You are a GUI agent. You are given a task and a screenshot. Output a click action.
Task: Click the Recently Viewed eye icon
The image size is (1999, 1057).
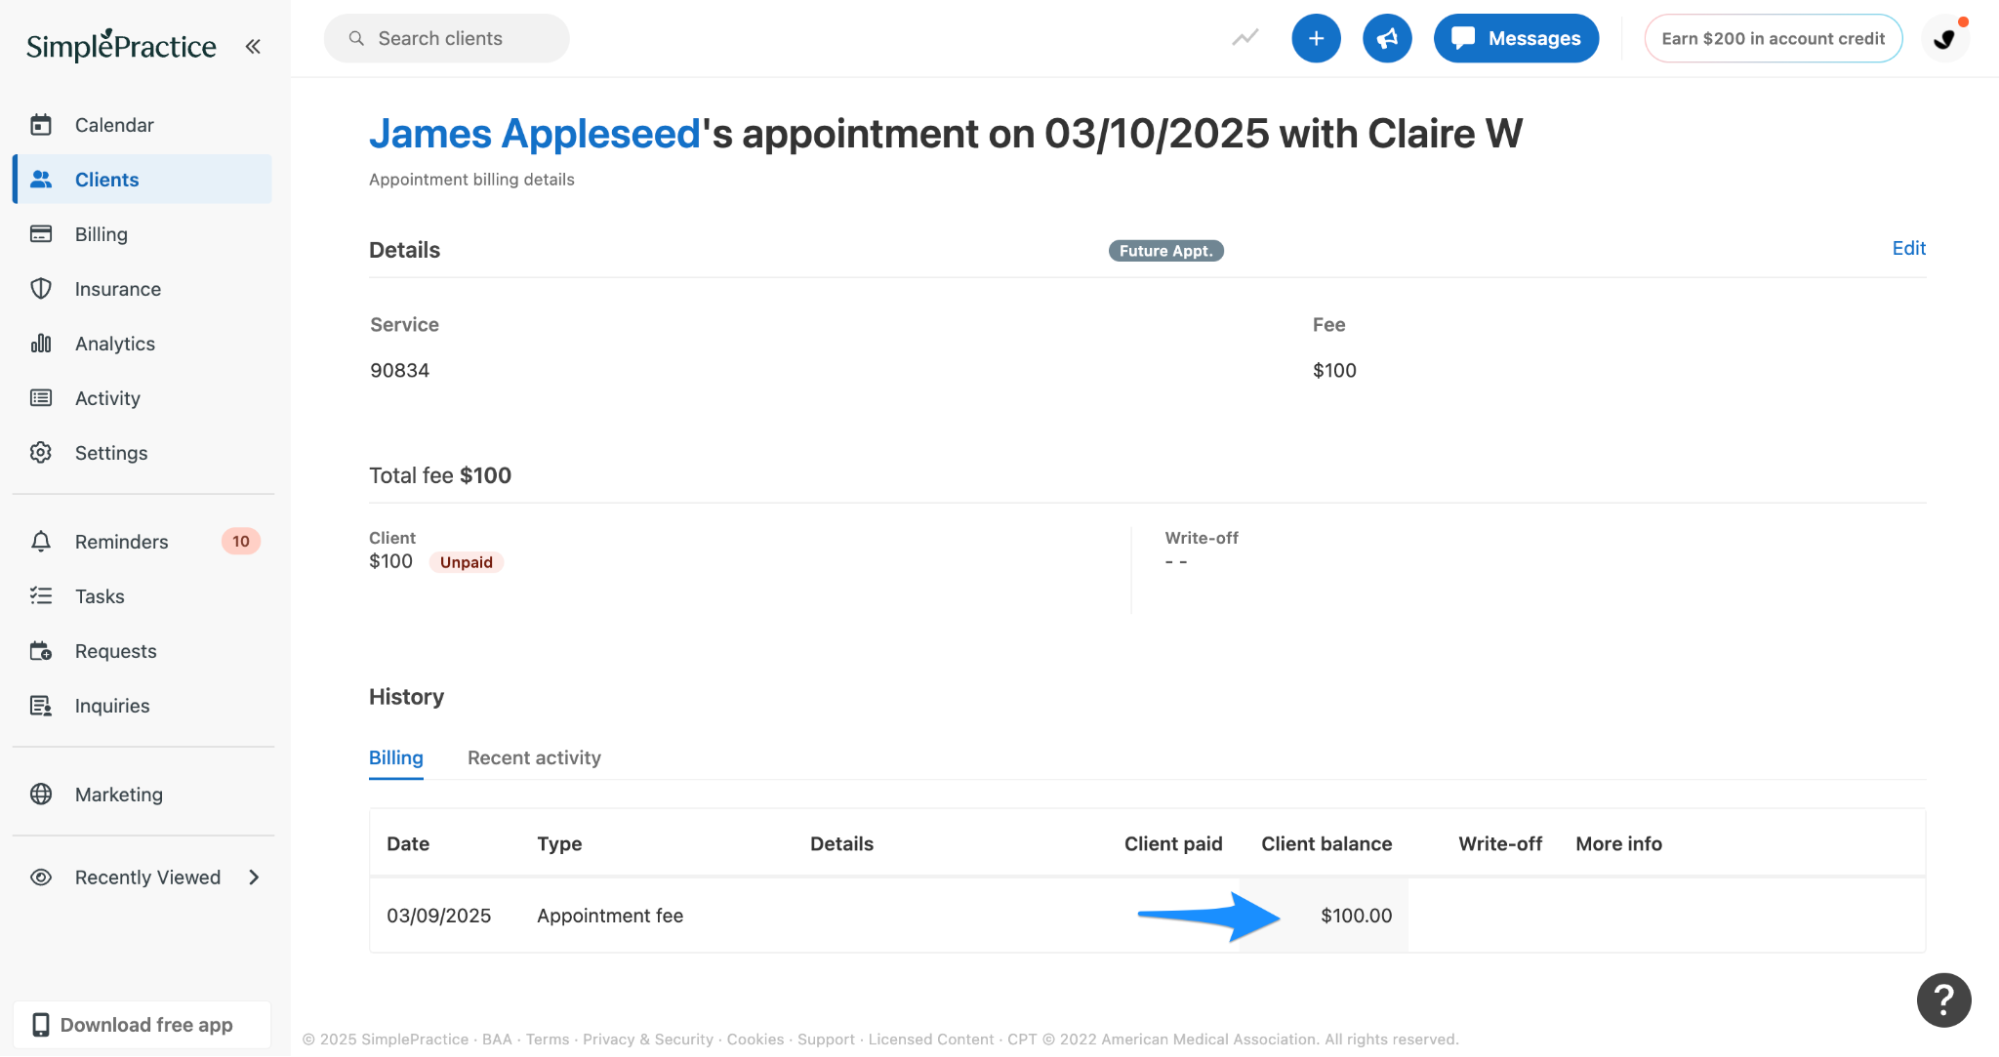(41, 877)
